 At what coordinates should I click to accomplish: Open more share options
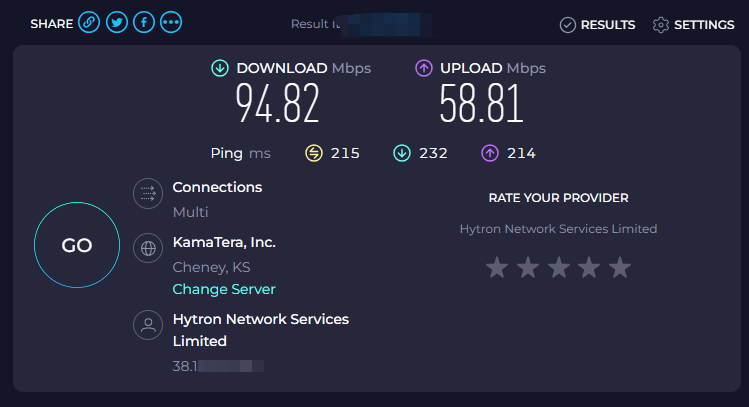(171, 23)
